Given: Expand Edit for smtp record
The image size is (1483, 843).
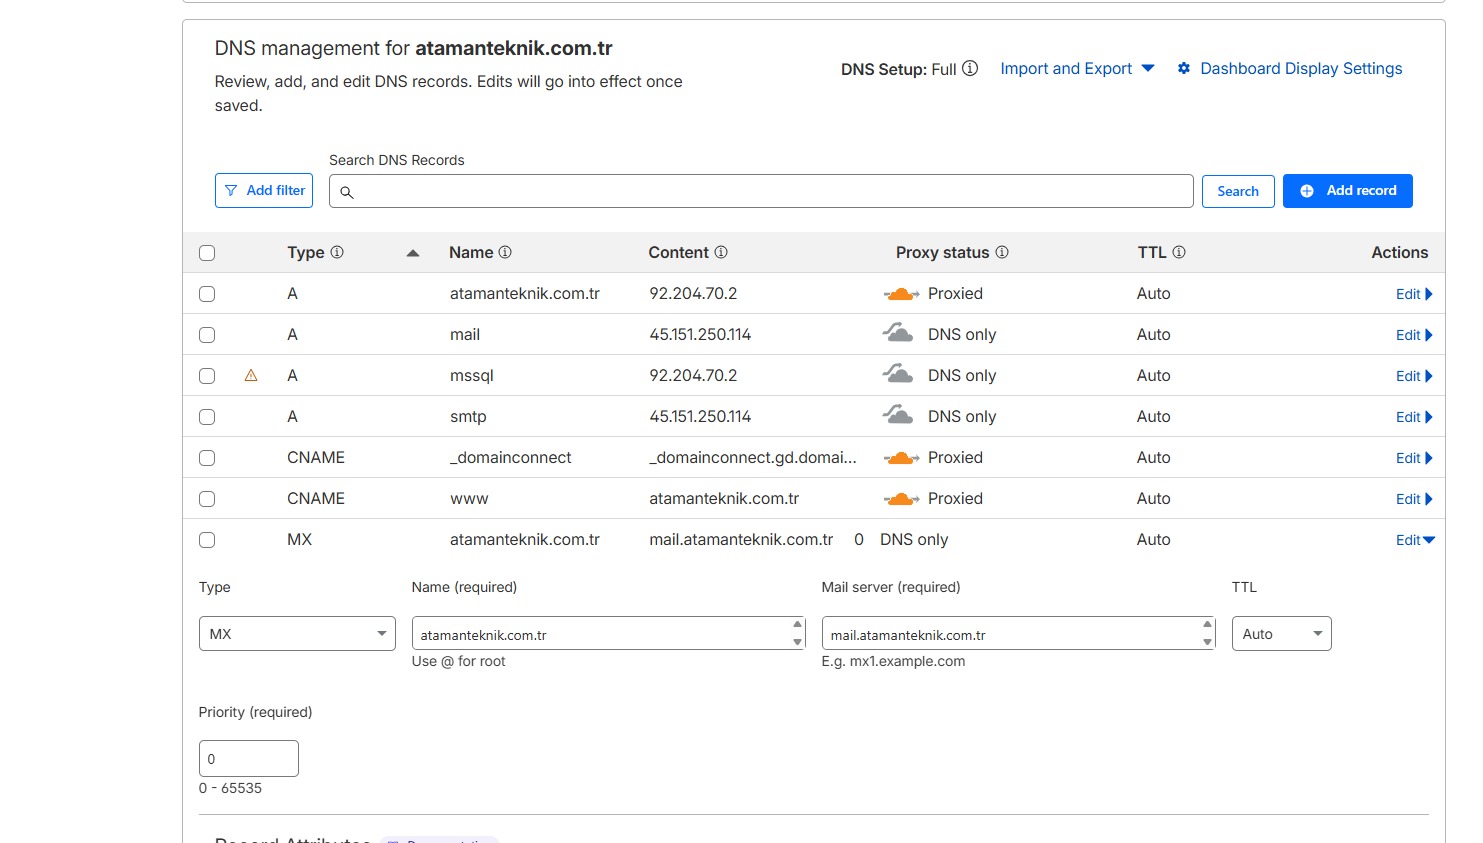Looking at the screenshot, I should coord(1414,417).
